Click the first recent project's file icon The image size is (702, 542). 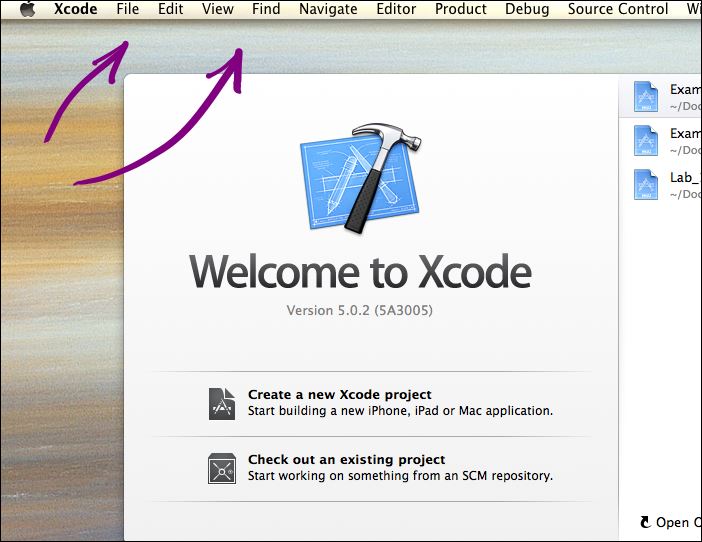tap(646, 97)
